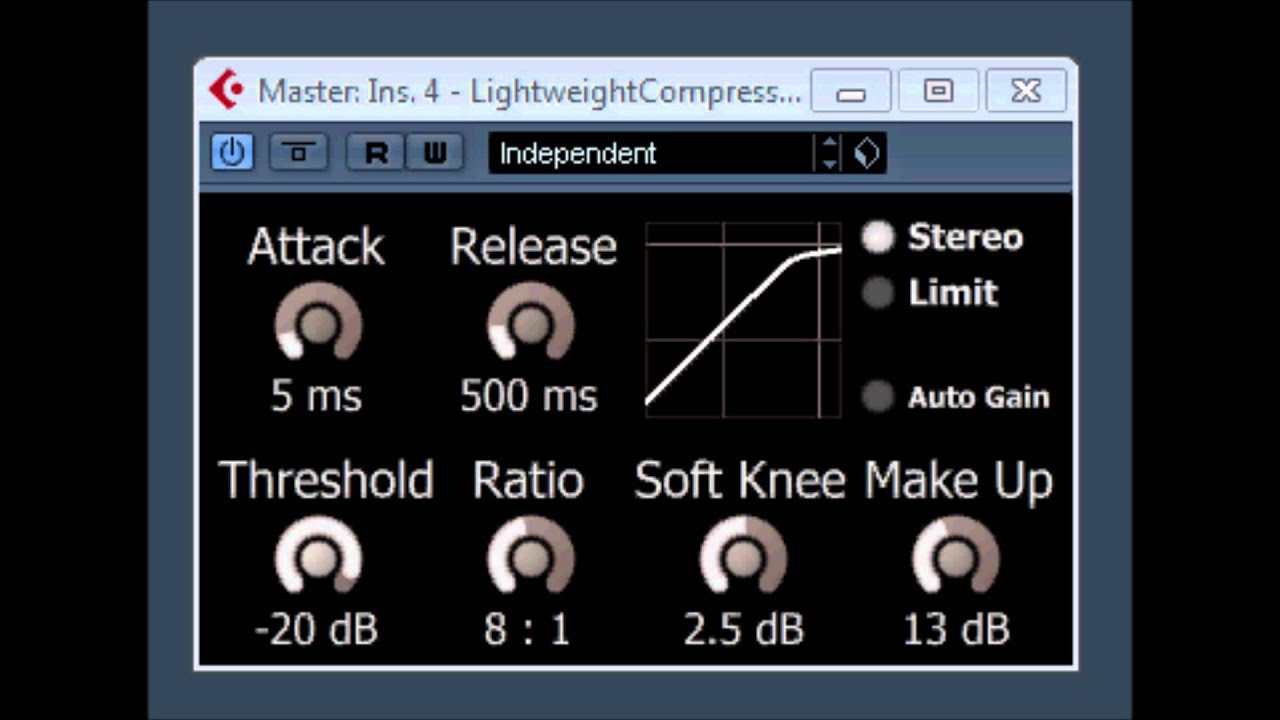Click the Ratio knob

pos(531,556)
